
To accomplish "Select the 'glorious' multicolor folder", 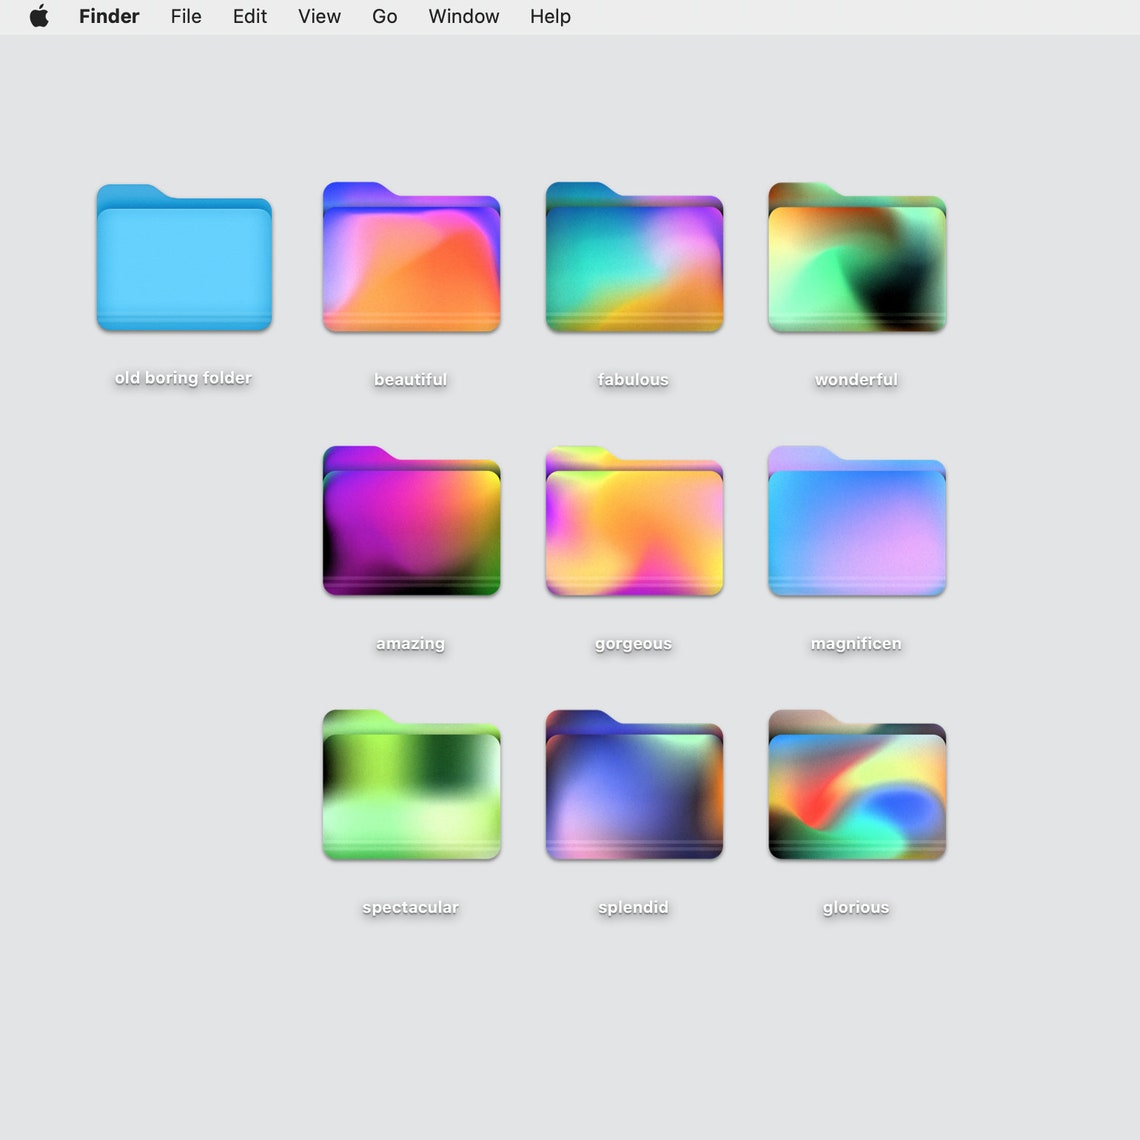I will [856, 786].
